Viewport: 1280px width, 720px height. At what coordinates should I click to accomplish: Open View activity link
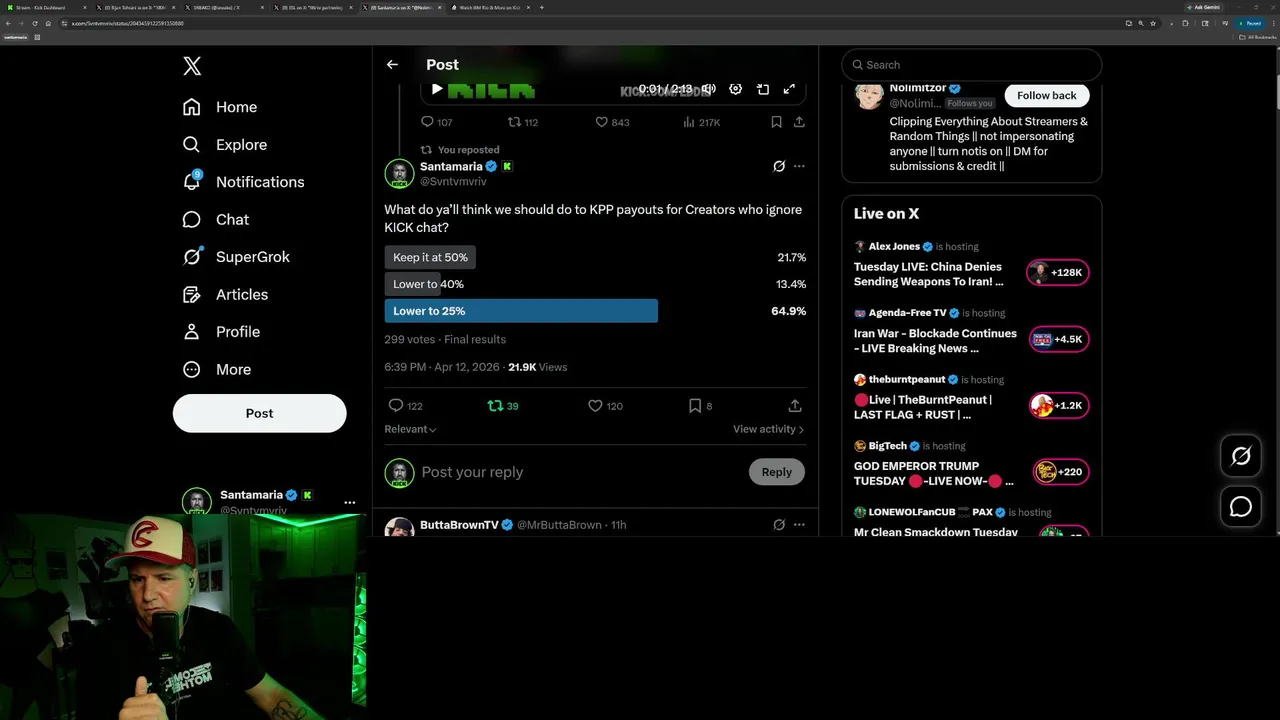click(768, 429)
